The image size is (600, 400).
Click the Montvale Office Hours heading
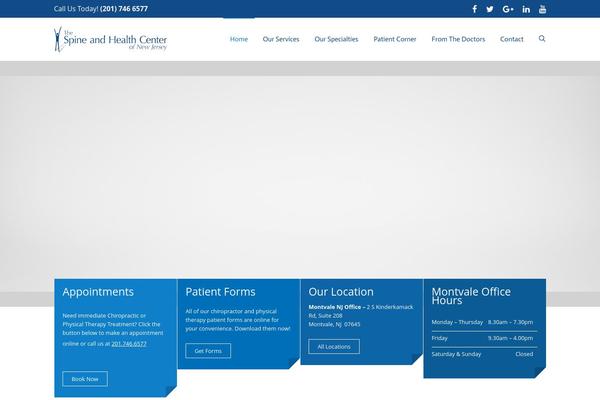click(471, 296)
